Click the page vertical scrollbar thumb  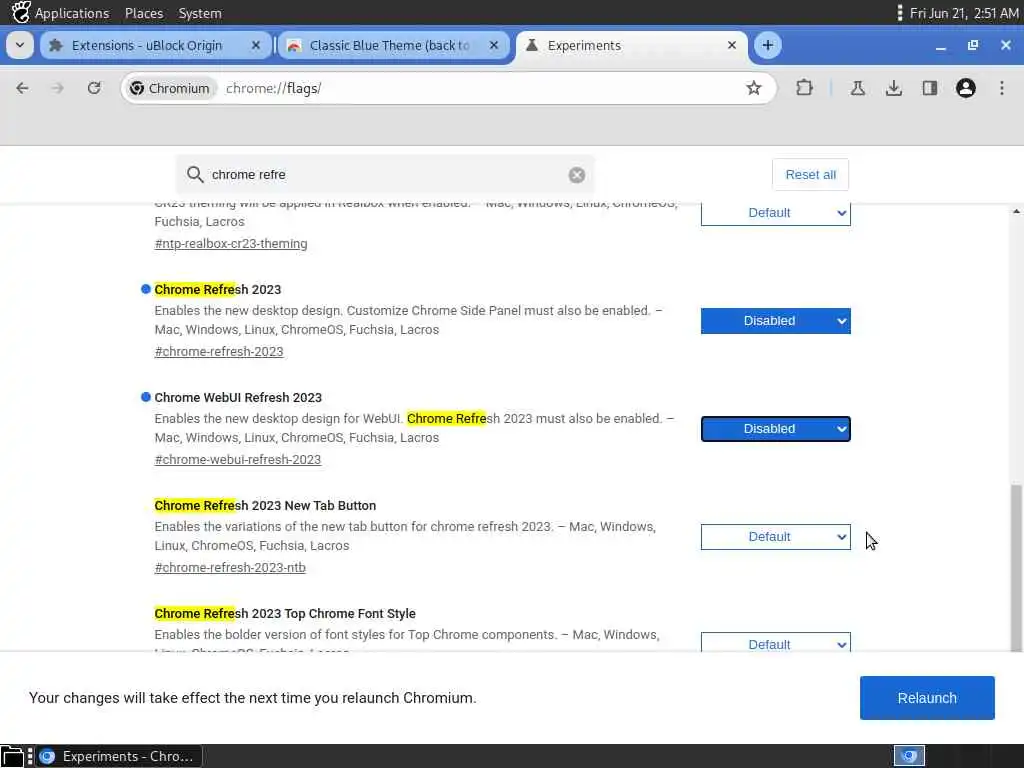[x=1016, y=567]
